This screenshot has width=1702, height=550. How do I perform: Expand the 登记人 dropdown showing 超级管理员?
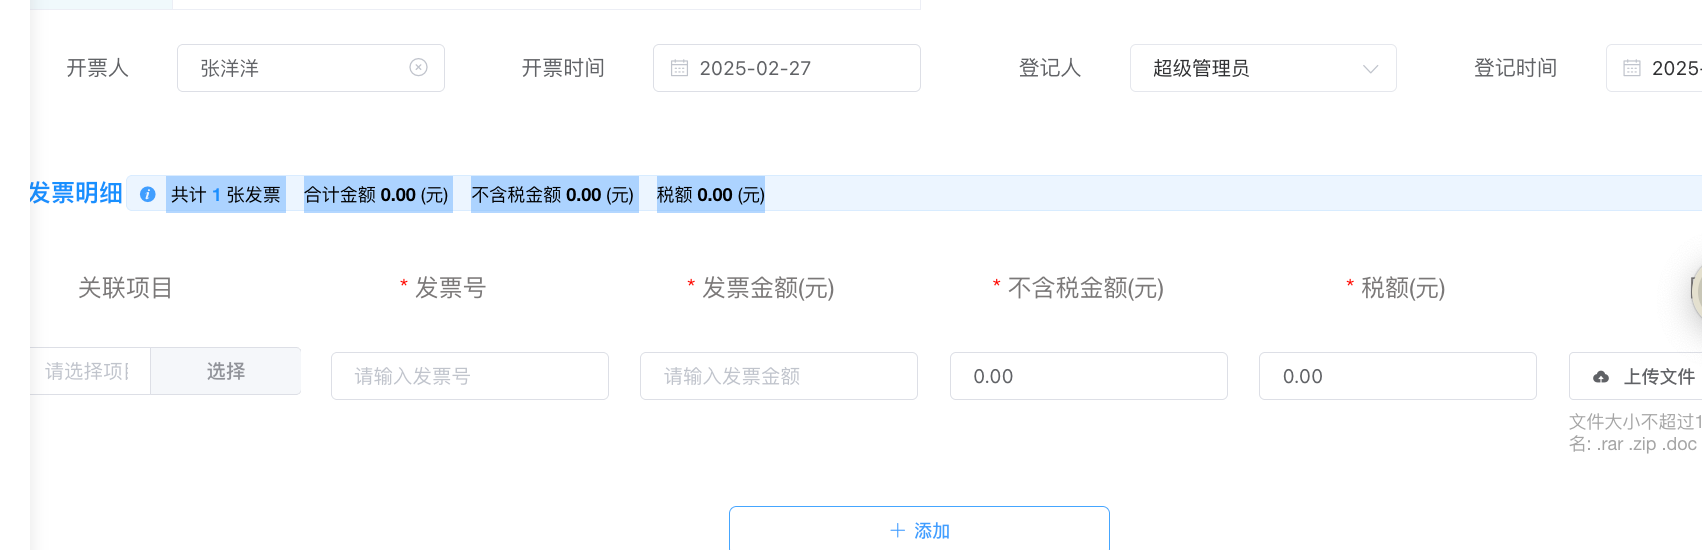(1262, 68)
